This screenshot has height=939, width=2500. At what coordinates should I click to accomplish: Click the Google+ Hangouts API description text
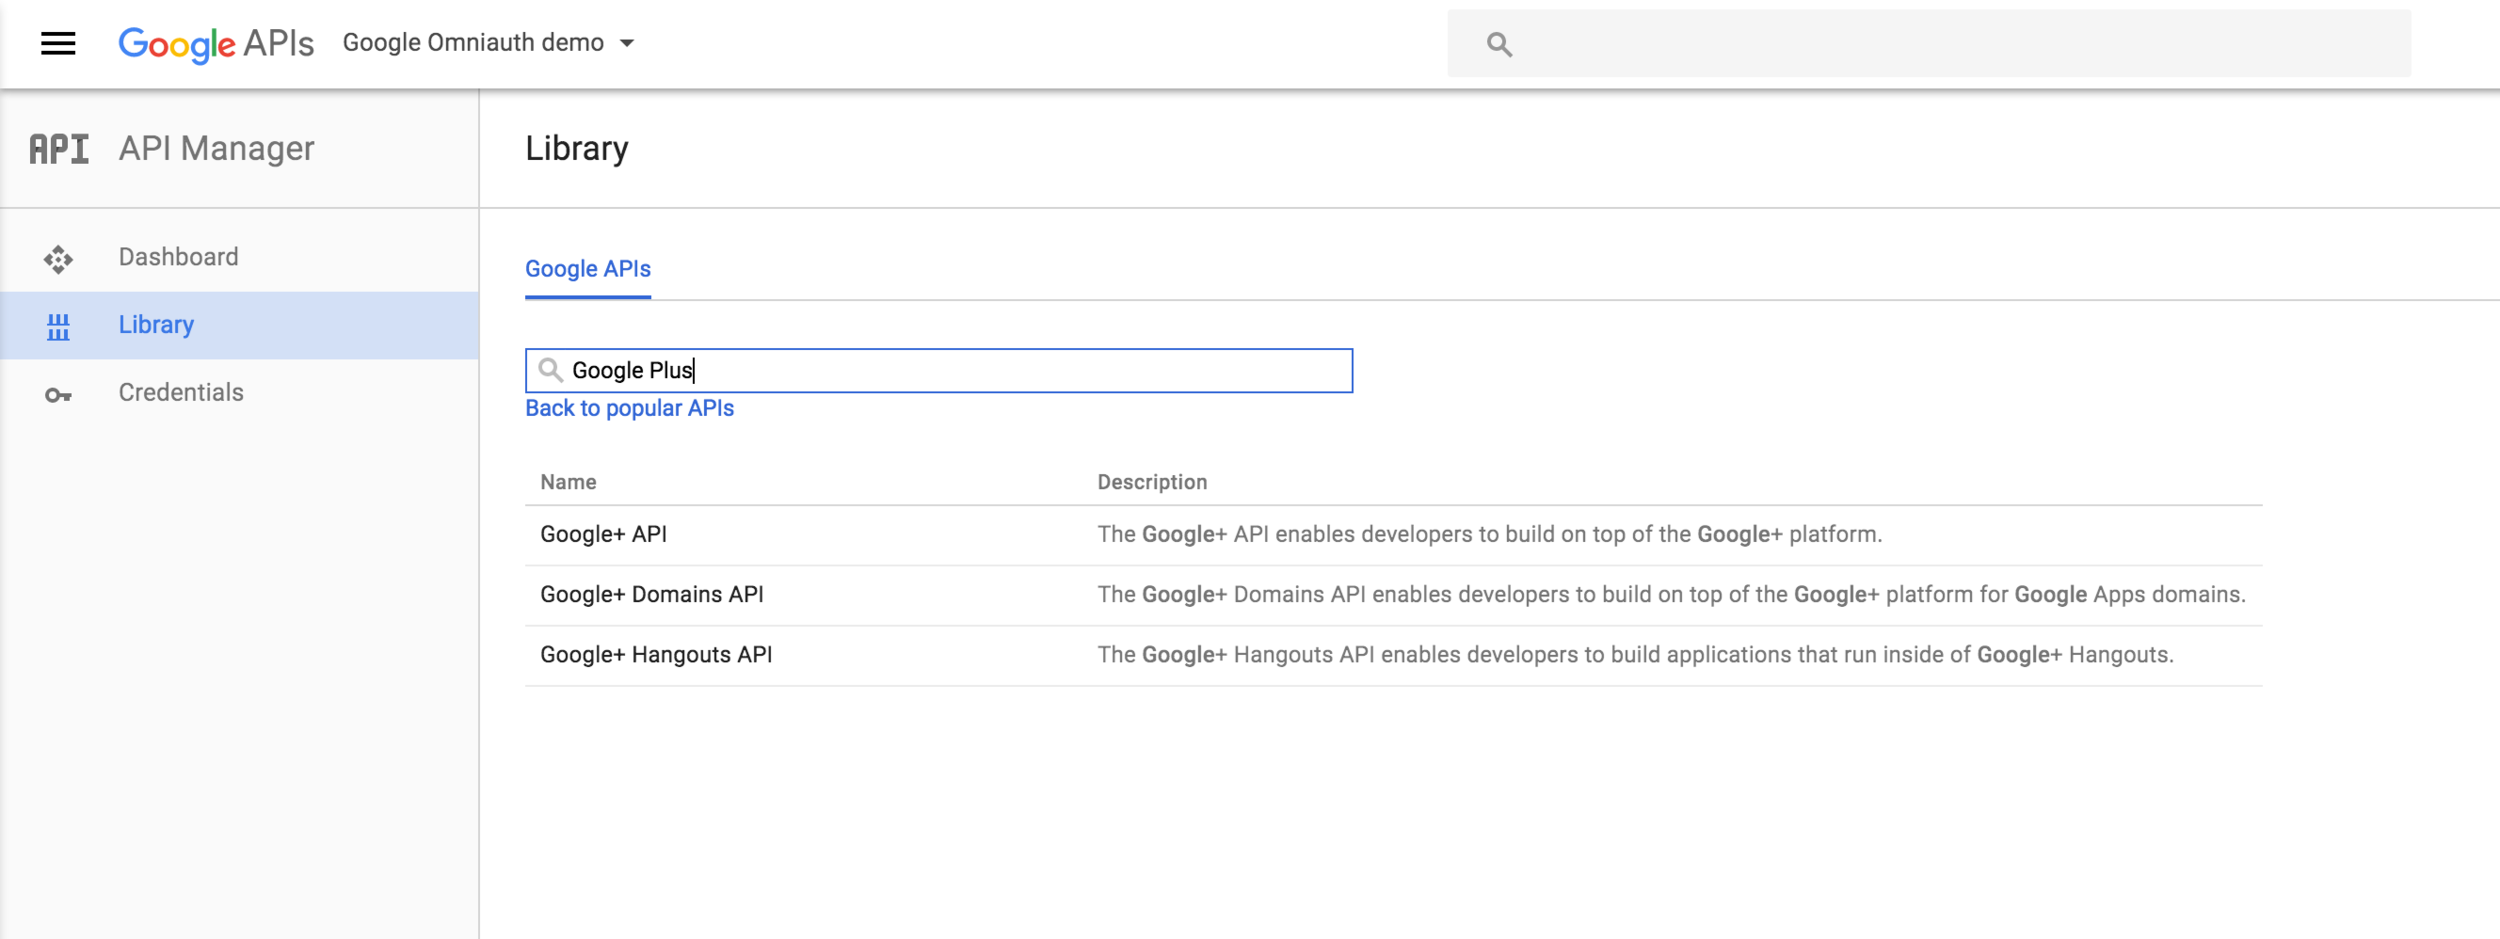1635,655
